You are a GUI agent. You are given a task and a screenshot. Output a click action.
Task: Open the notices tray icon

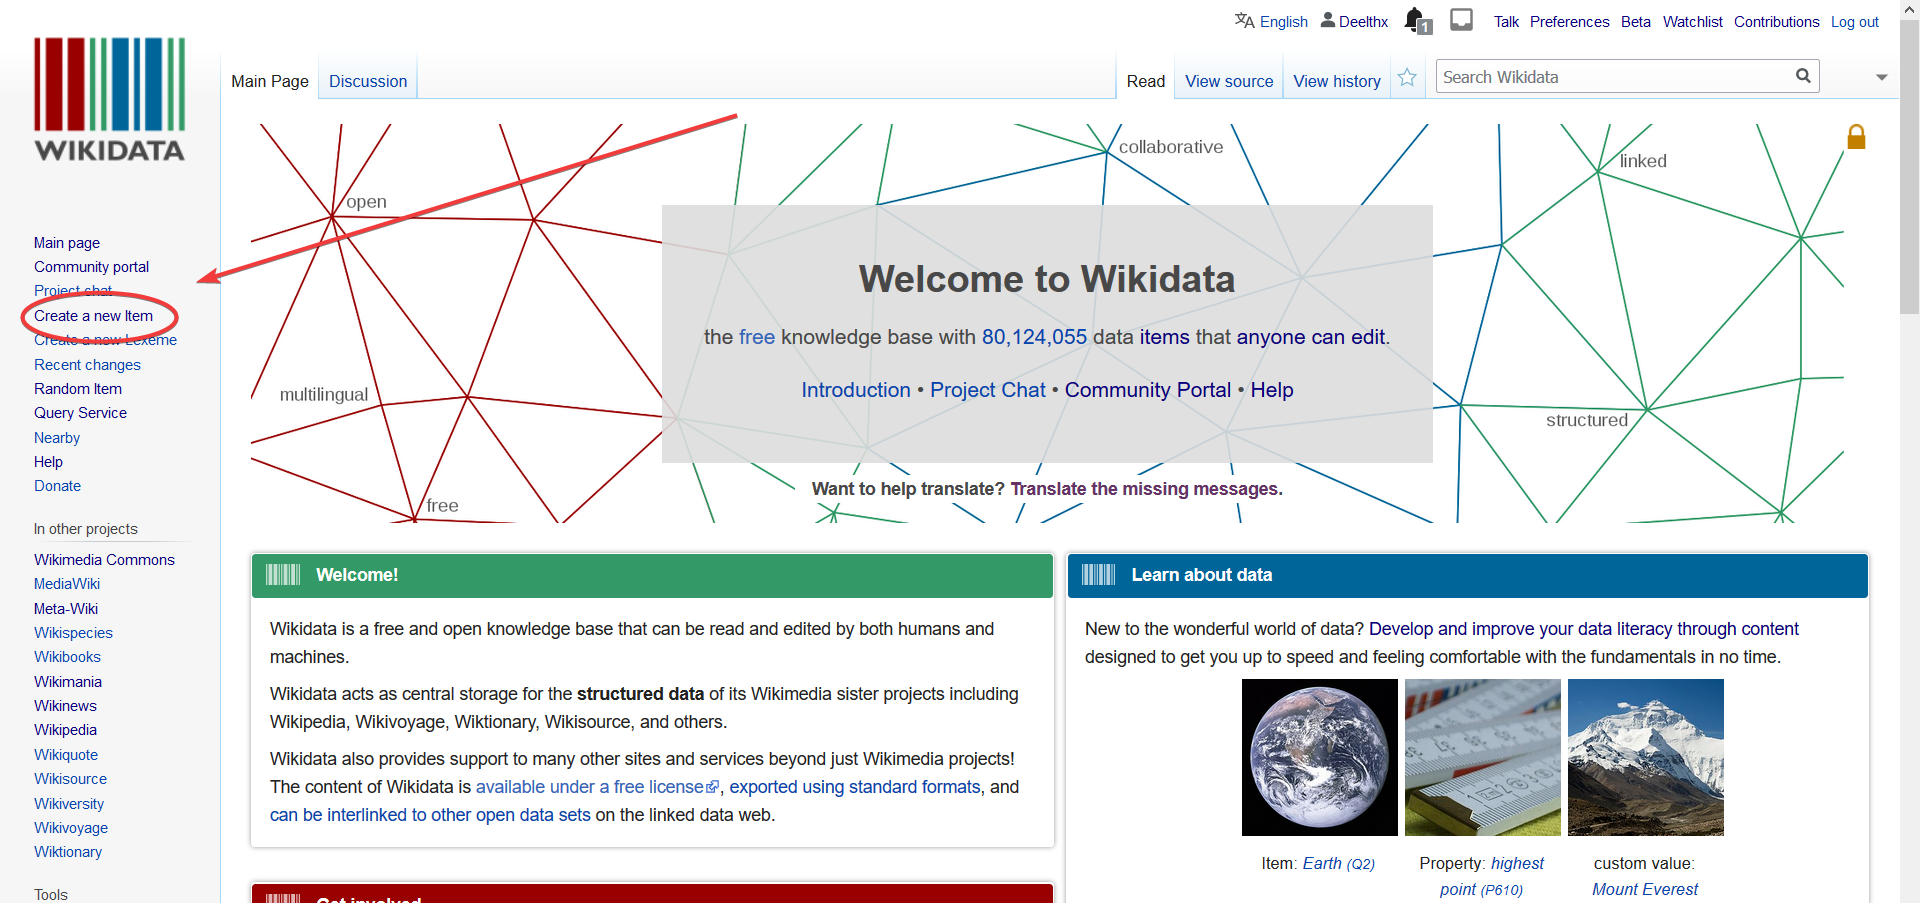click(x=1461, y=20)
